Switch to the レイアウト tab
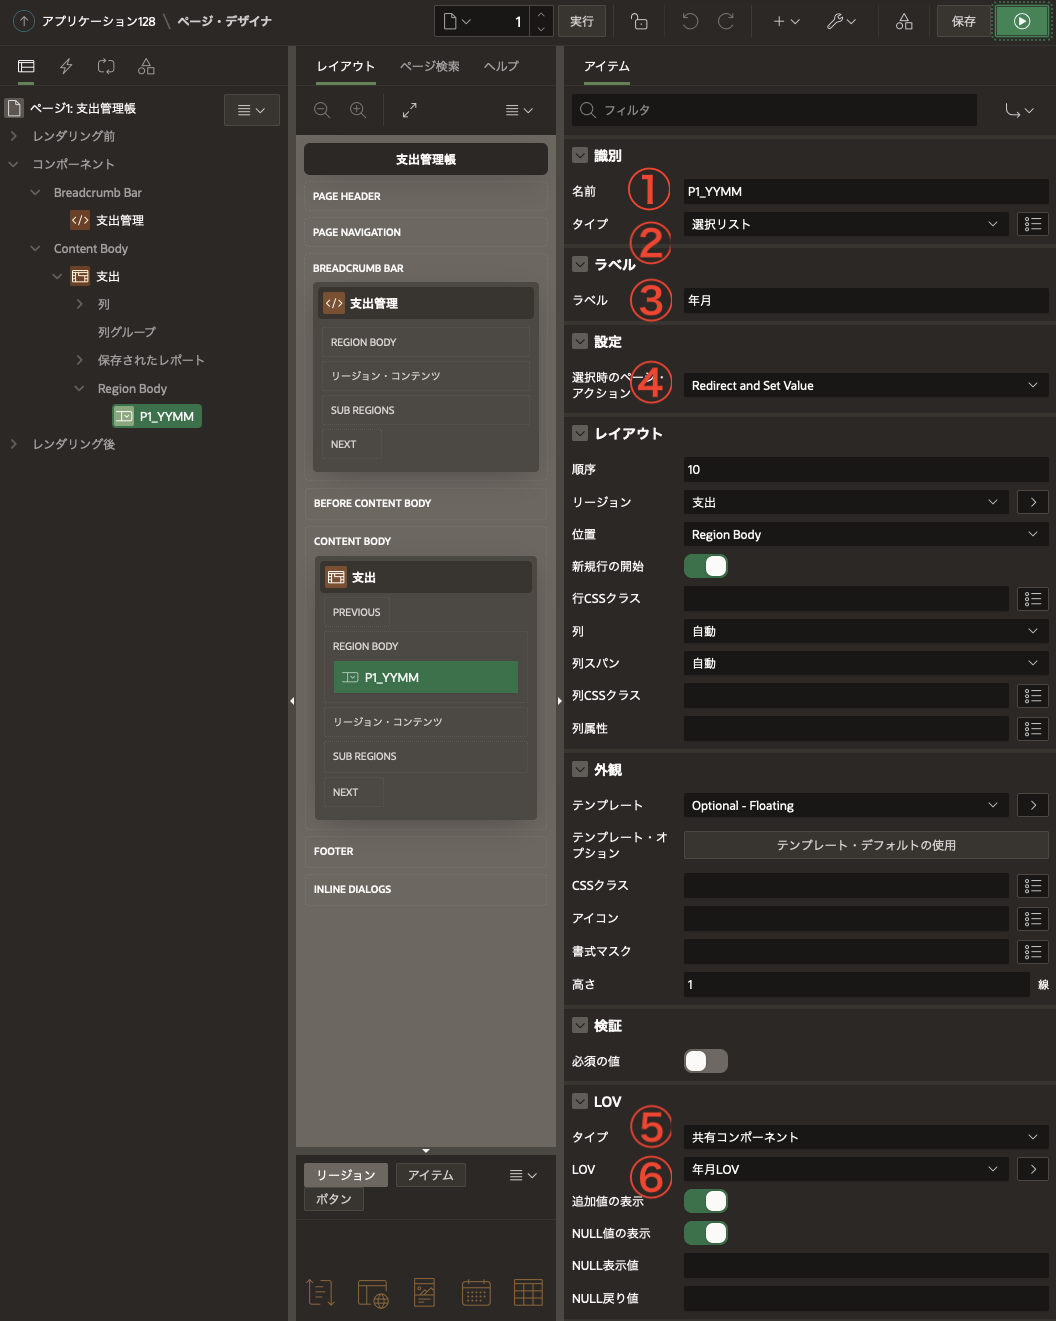1056x1321 pixels. click(346, 66)
